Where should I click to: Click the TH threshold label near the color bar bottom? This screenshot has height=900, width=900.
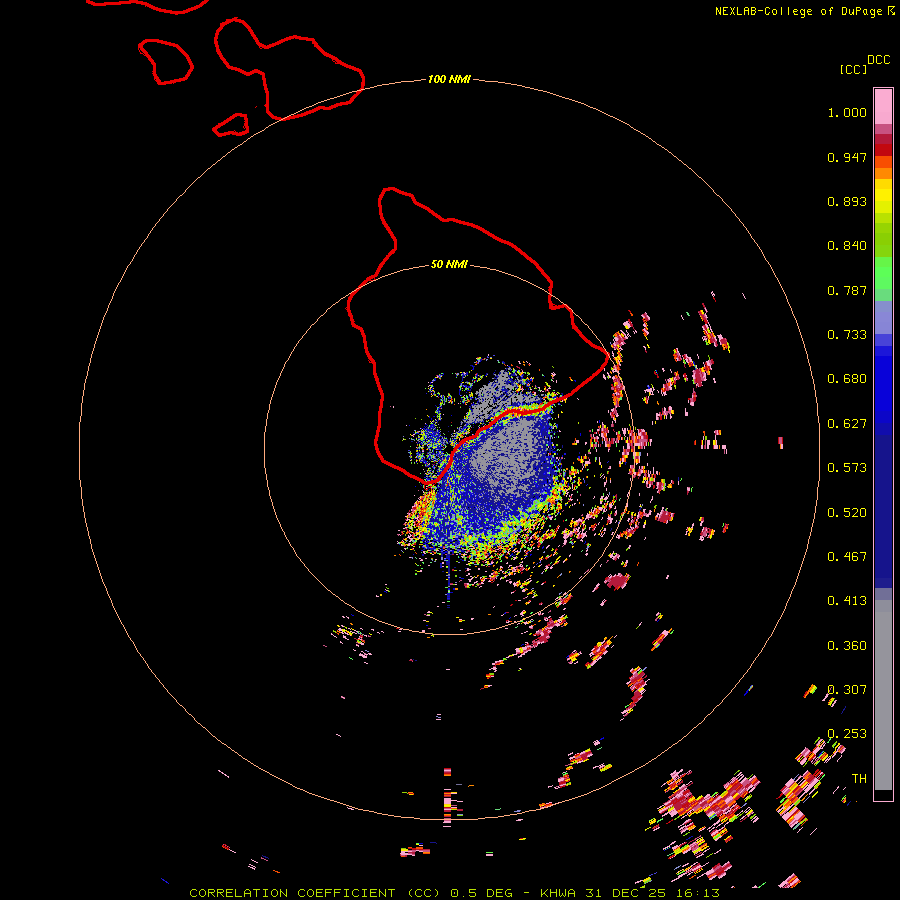point(859,779)
